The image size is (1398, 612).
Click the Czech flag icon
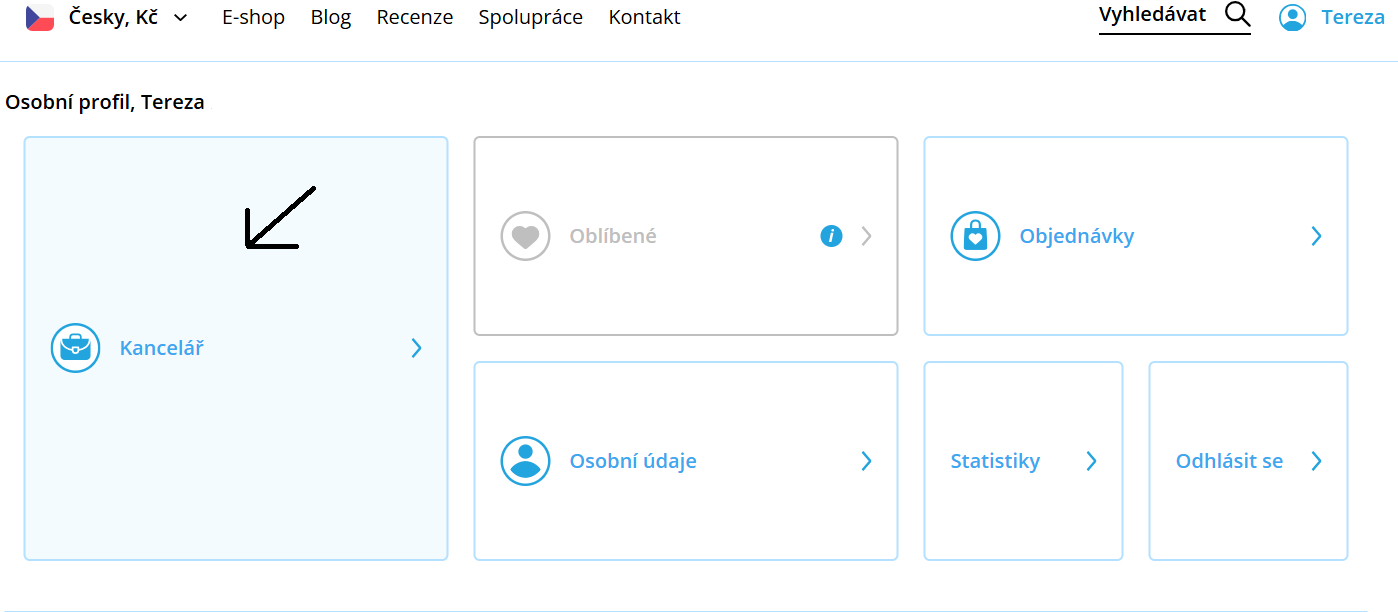click(40, 17)
